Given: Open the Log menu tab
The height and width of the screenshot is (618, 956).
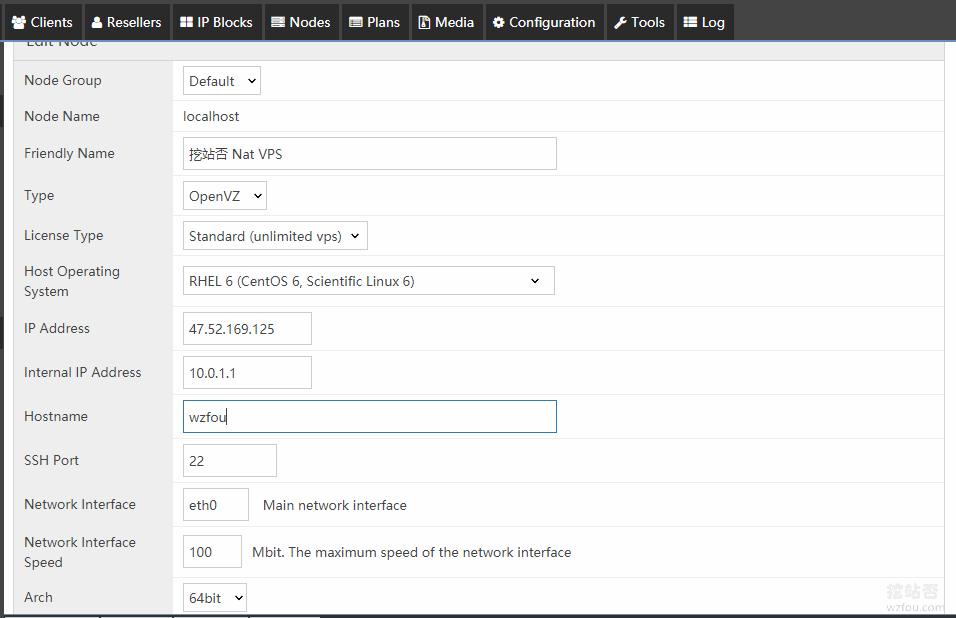Looking at the screenshot, I should [x=704, y=23].
